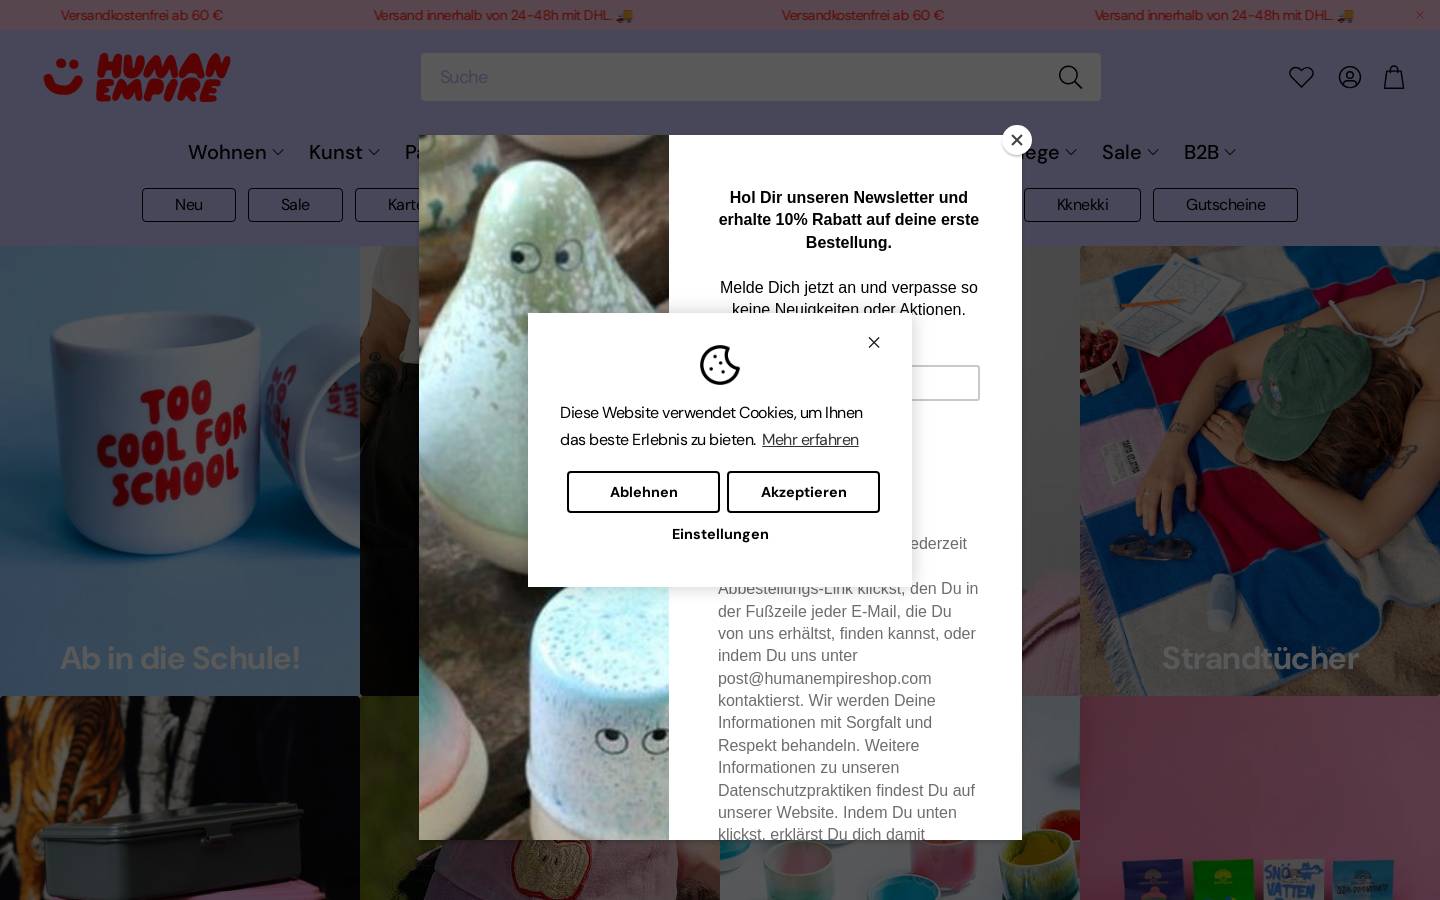The height and width of the screenshot is (900, 1440).
Task: Click the newsletter ceramic figures image
Action: [544, 487]
